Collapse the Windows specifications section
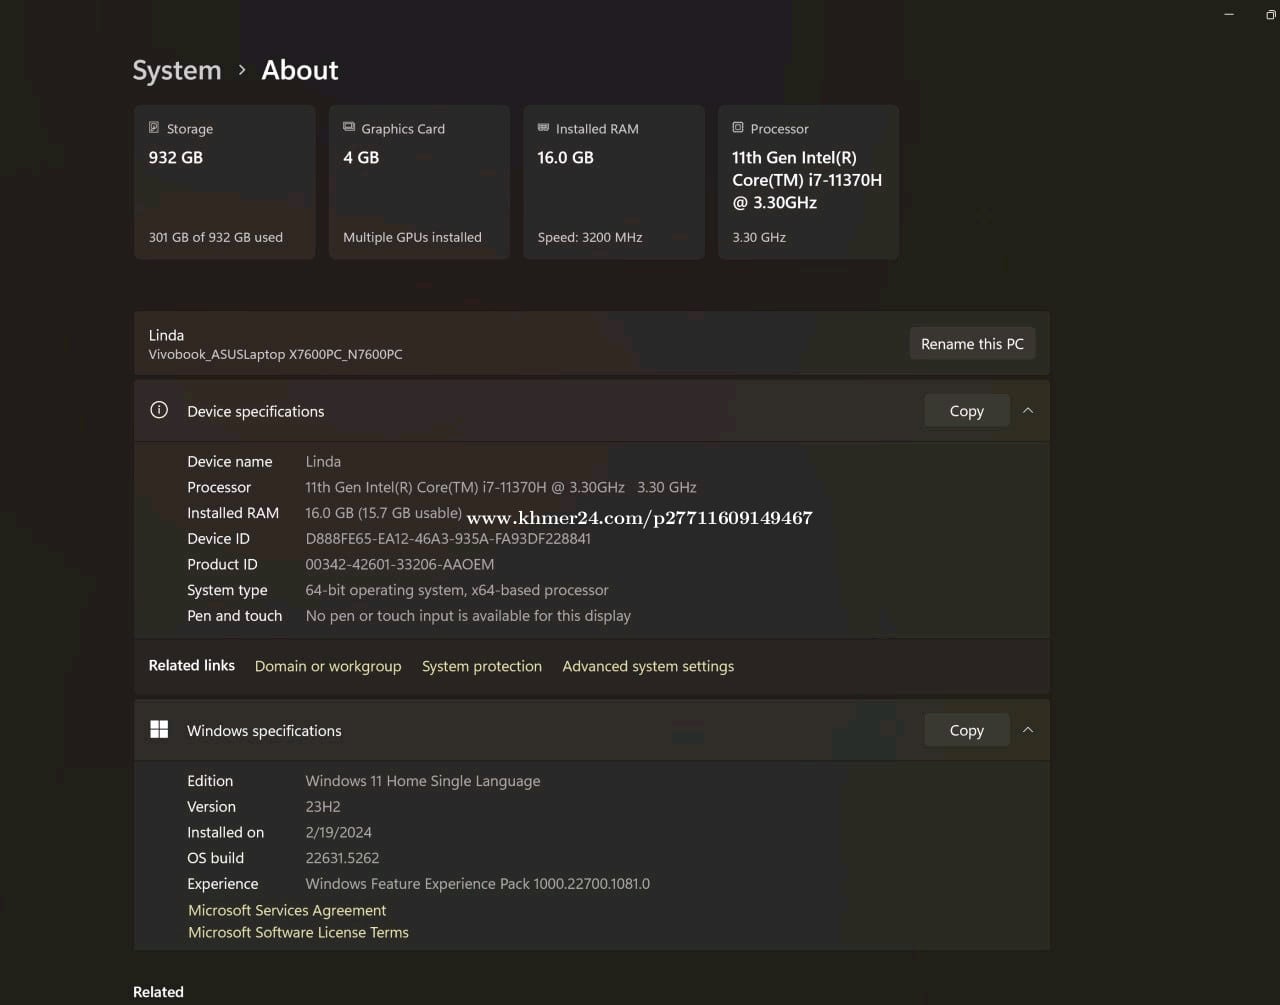1280x1005 pixels. click(x=1028, y=730)
